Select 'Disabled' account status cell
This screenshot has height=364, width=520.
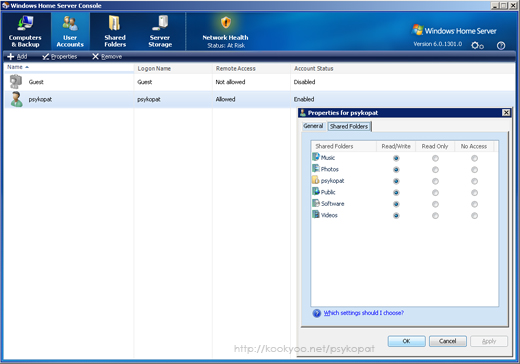304,82
